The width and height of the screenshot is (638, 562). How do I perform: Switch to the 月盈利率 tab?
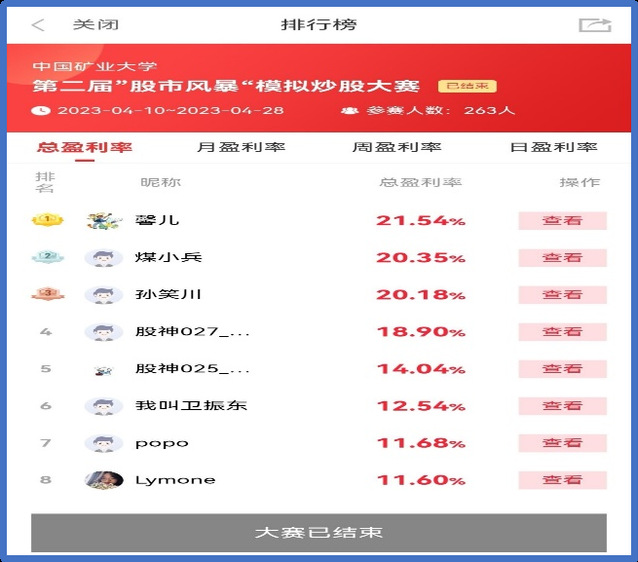(241, 147)
